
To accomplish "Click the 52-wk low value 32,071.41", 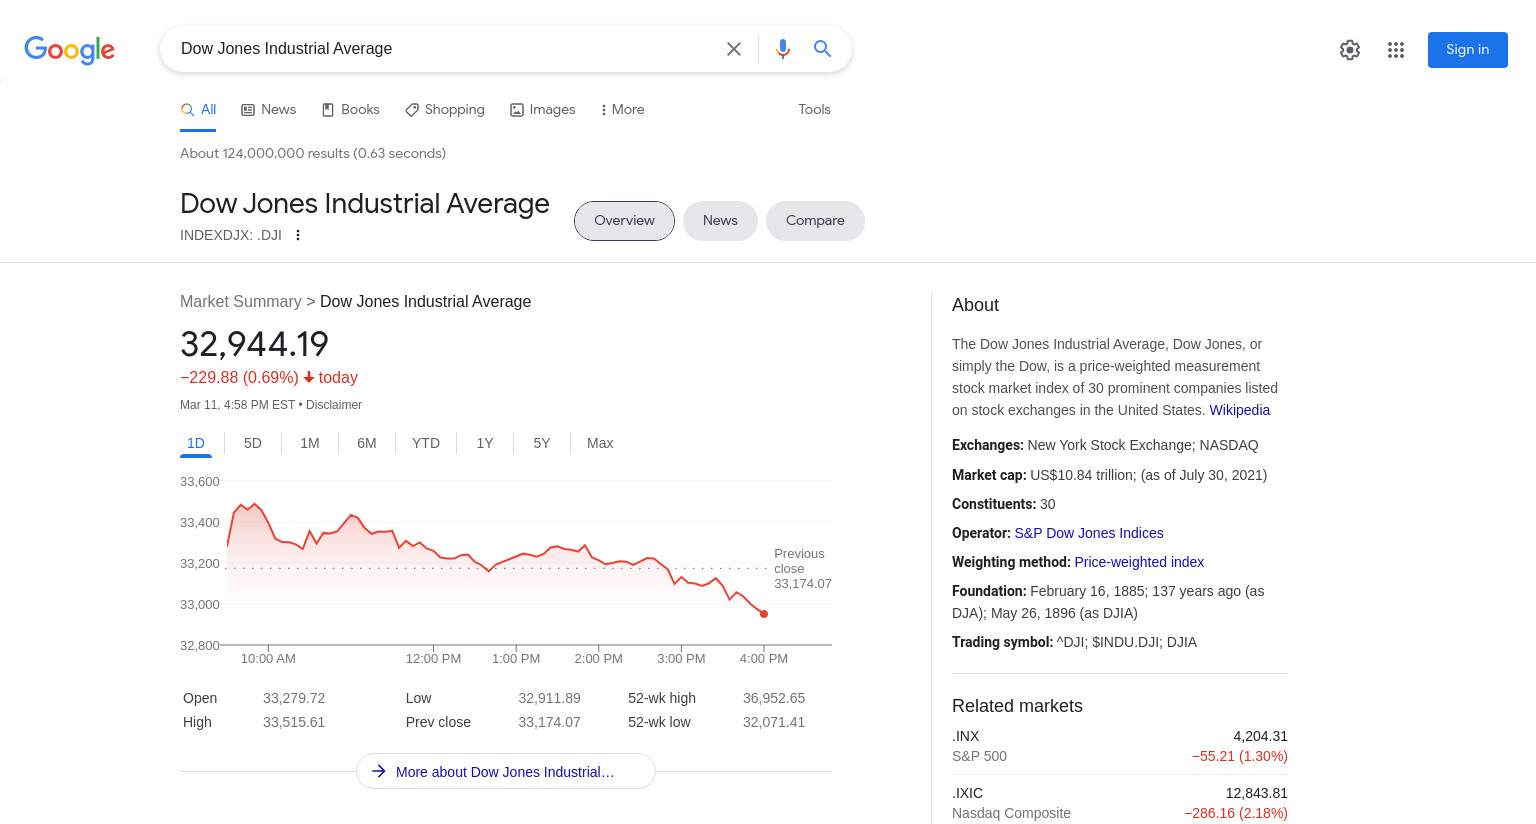I will [774, 722].
